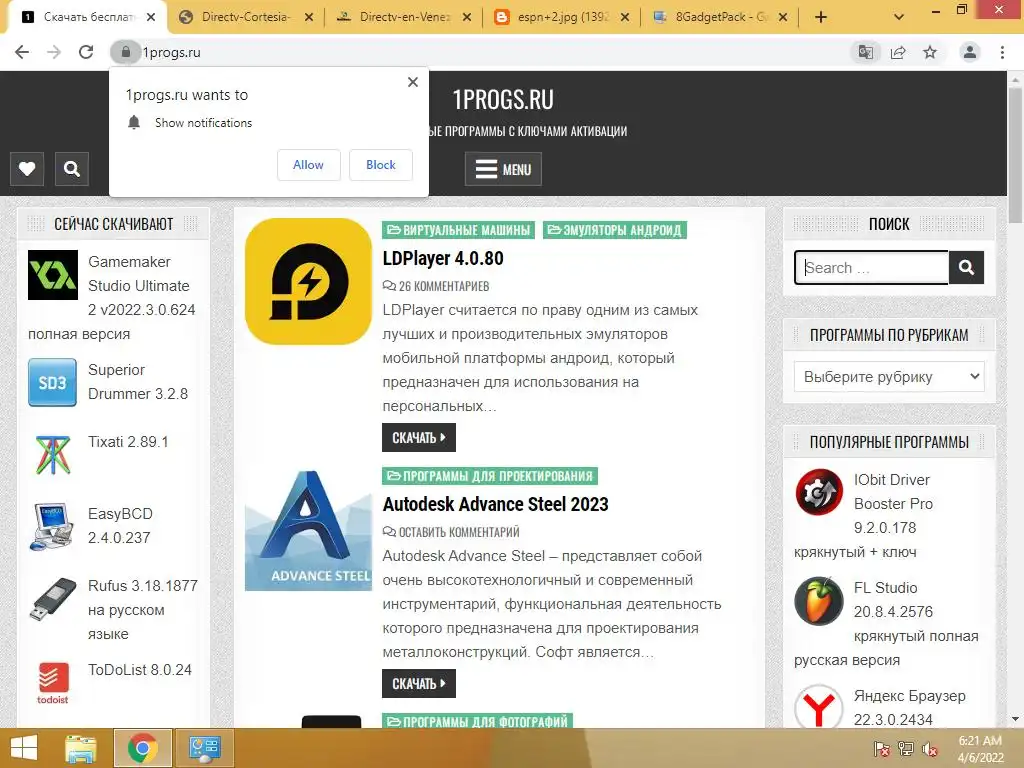The height and width of the screenshot is (768, 1024).
Task: Click Программы для фотографий category tag
Action: 477,721
